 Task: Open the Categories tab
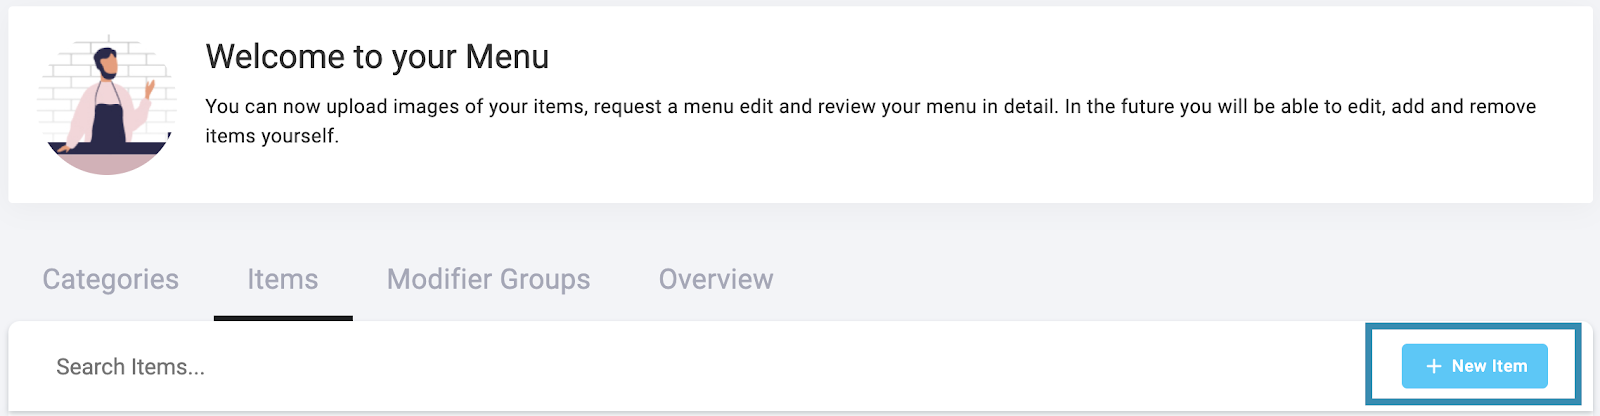pyautogui.click(x=110, y=279)
